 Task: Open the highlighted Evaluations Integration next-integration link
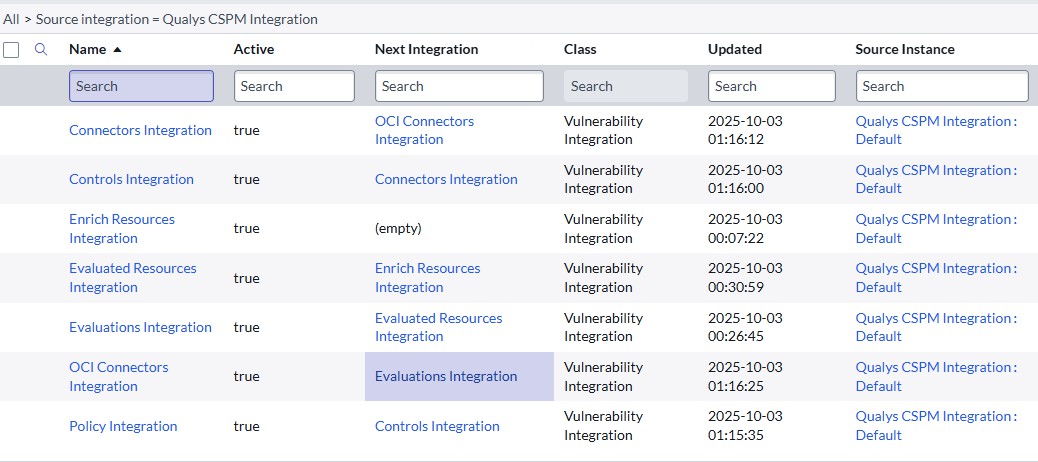(x=446, y=376)
